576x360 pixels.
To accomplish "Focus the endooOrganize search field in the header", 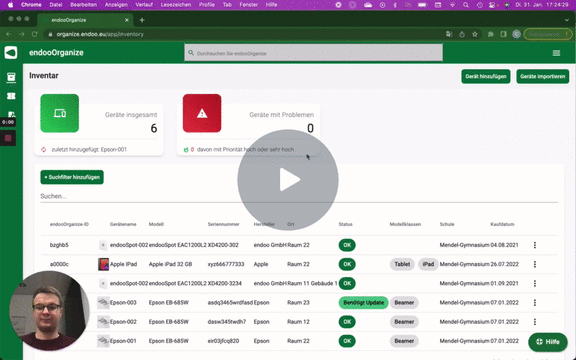I will (x=313, y=53).
